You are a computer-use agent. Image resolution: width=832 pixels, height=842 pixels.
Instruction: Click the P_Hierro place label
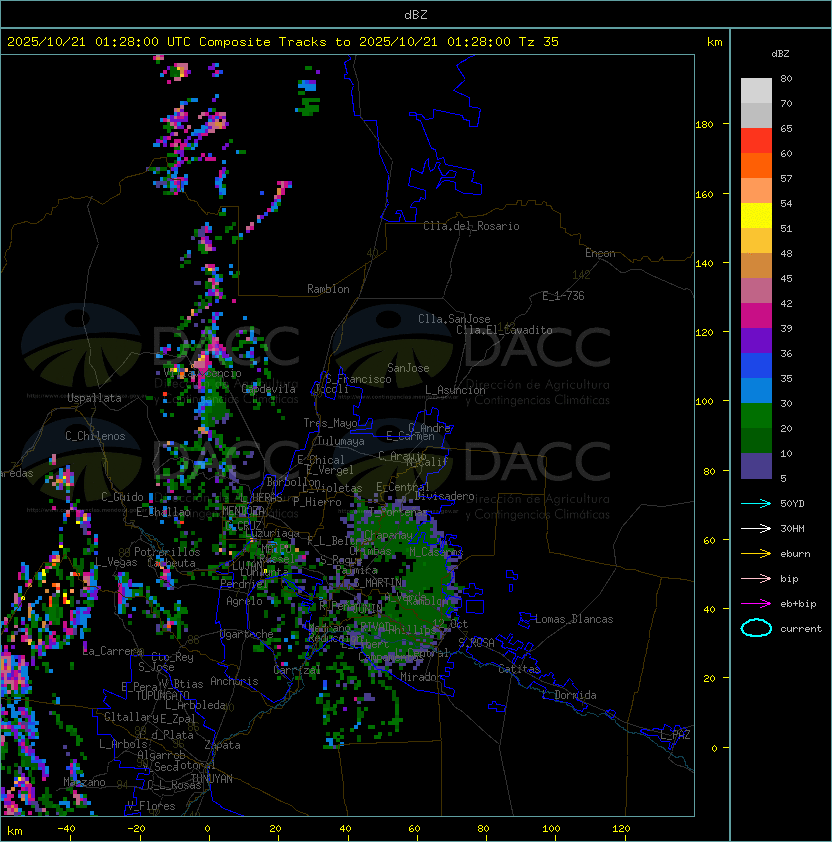[x=317, y=502]
